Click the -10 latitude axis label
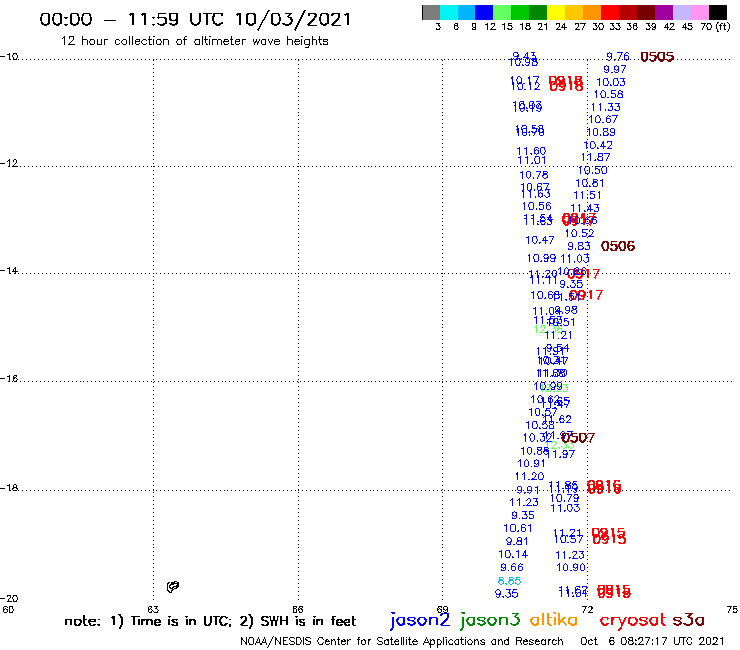The height and width of the screenshot is (650, 740). pyautogui.click(x=10, y=57)
